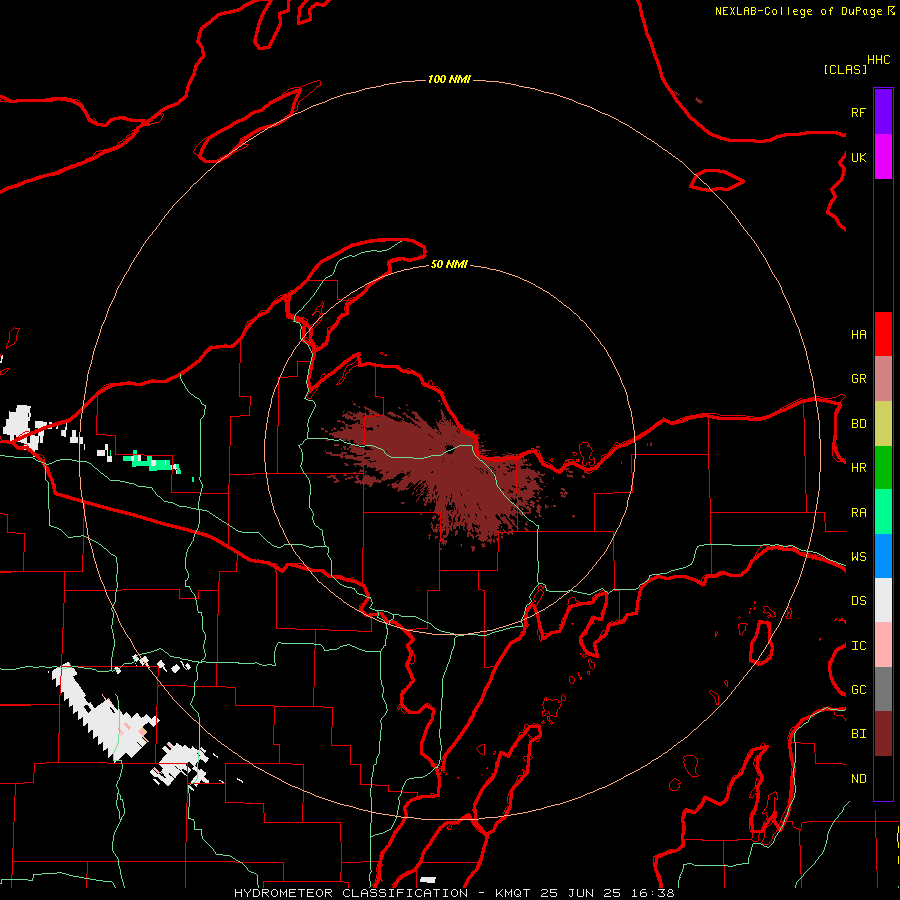Pick the bright green RA legend swatch
The width and height of the screenshot is (900, 900).
tap(883, 512)
